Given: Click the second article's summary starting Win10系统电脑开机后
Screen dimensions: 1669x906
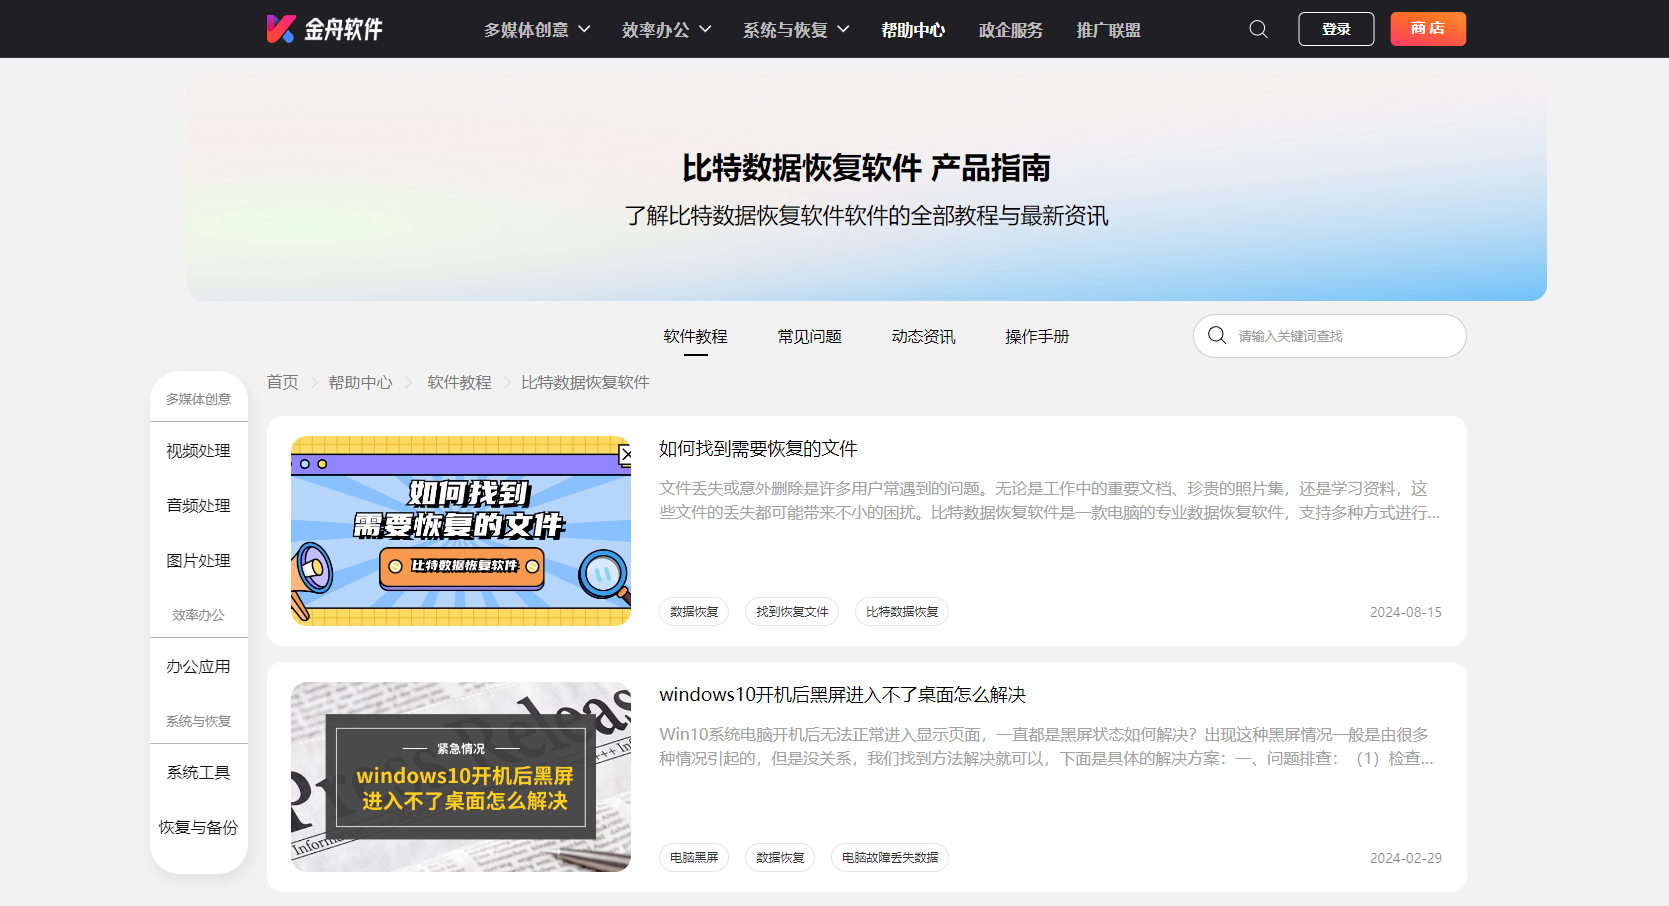Looking at the screenshot, I should [1046, 747].
